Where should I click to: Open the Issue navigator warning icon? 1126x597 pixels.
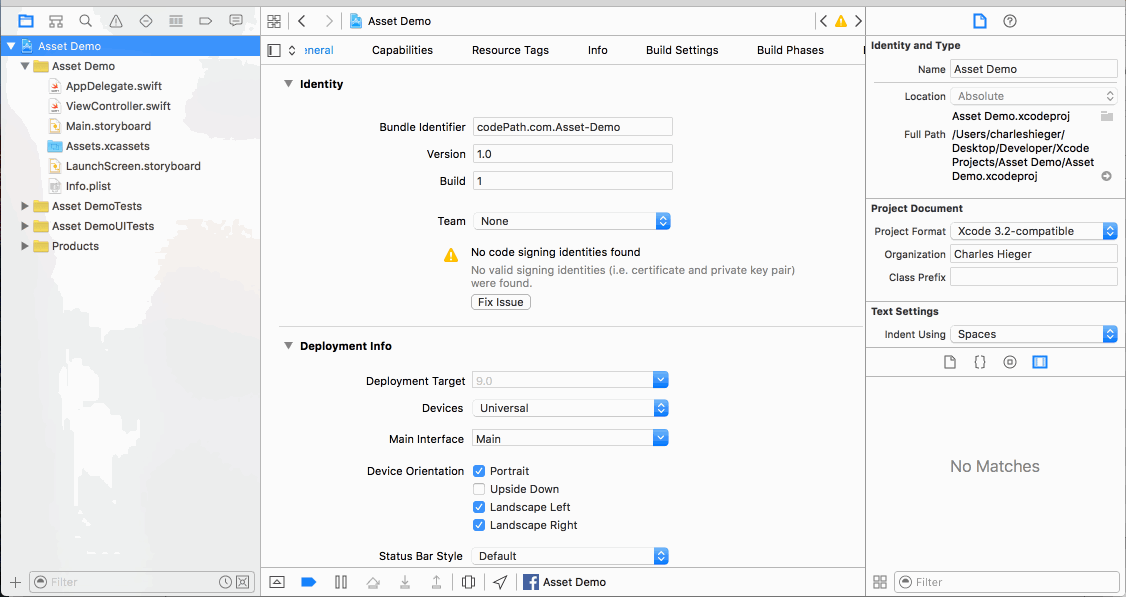click(x=116, y=21)
